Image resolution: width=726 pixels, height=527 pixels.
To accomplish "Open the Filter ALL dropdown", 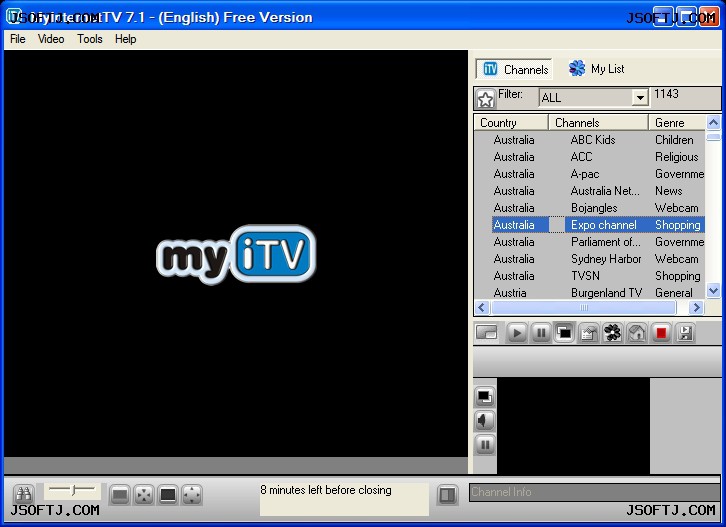I will (x=640, y=98).
